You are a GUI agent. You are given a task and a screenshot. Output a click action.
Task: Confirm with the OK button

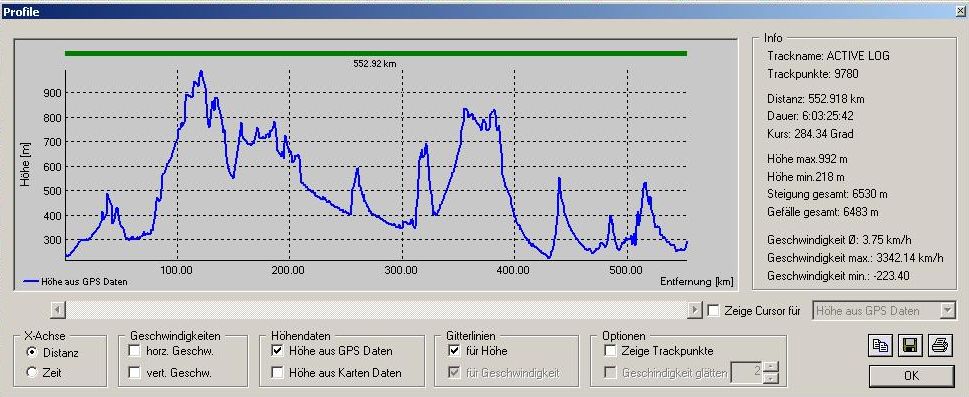(912, 375)
